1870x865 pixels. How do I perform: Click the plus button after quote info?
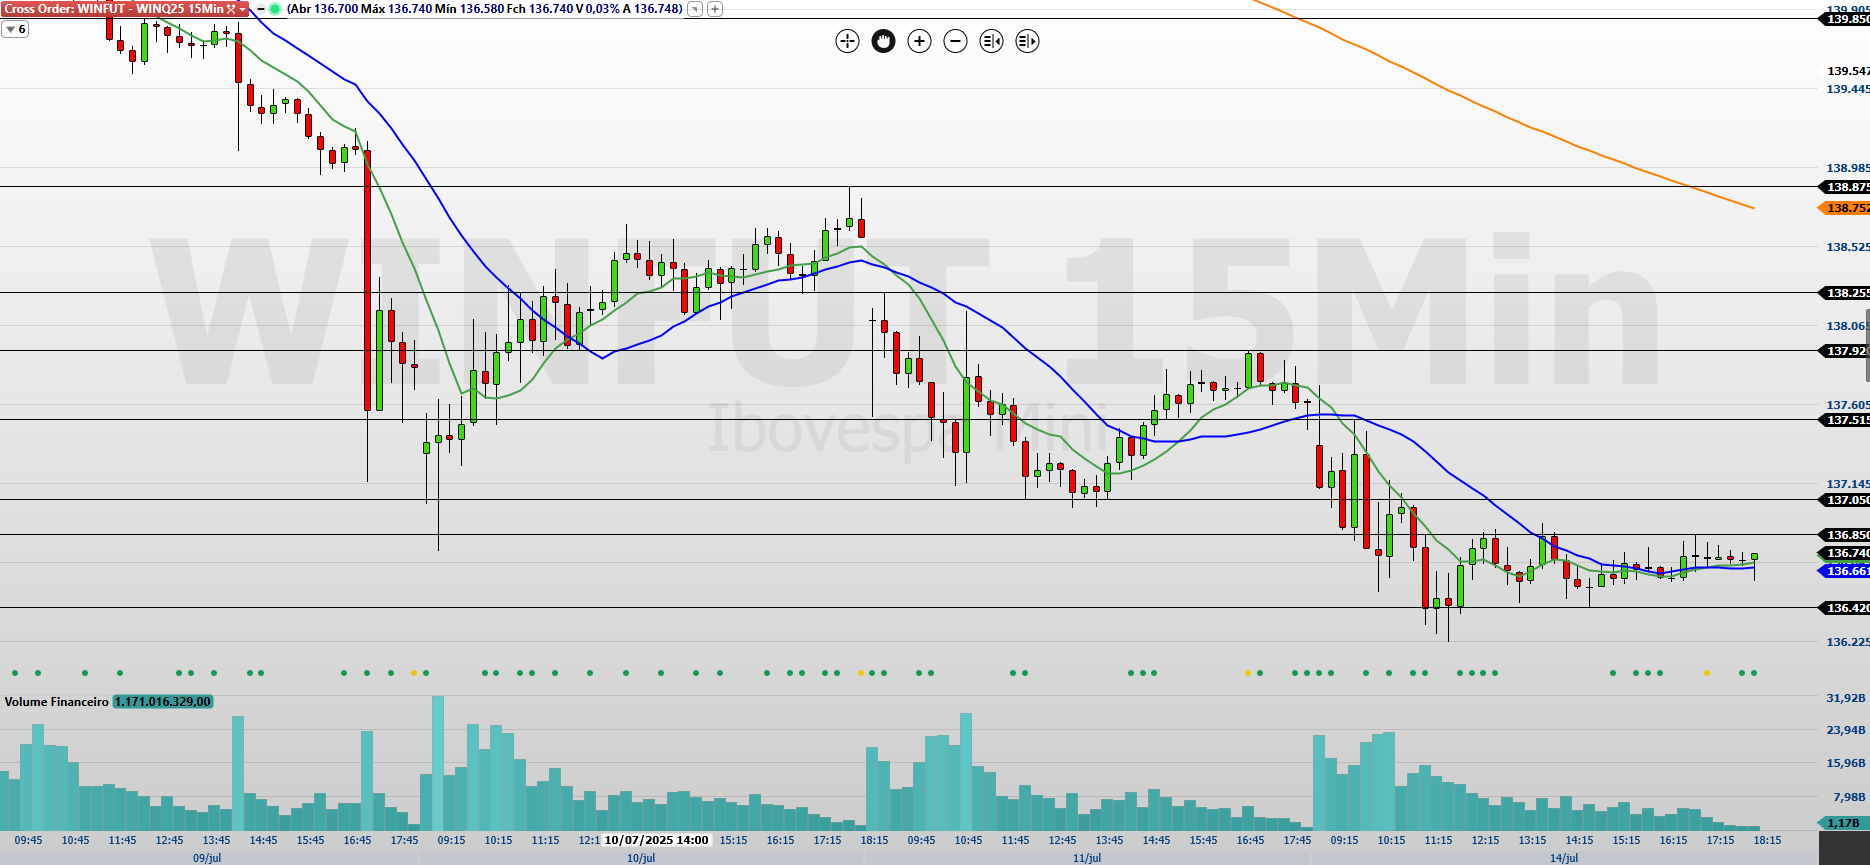[x=715, y=9]
